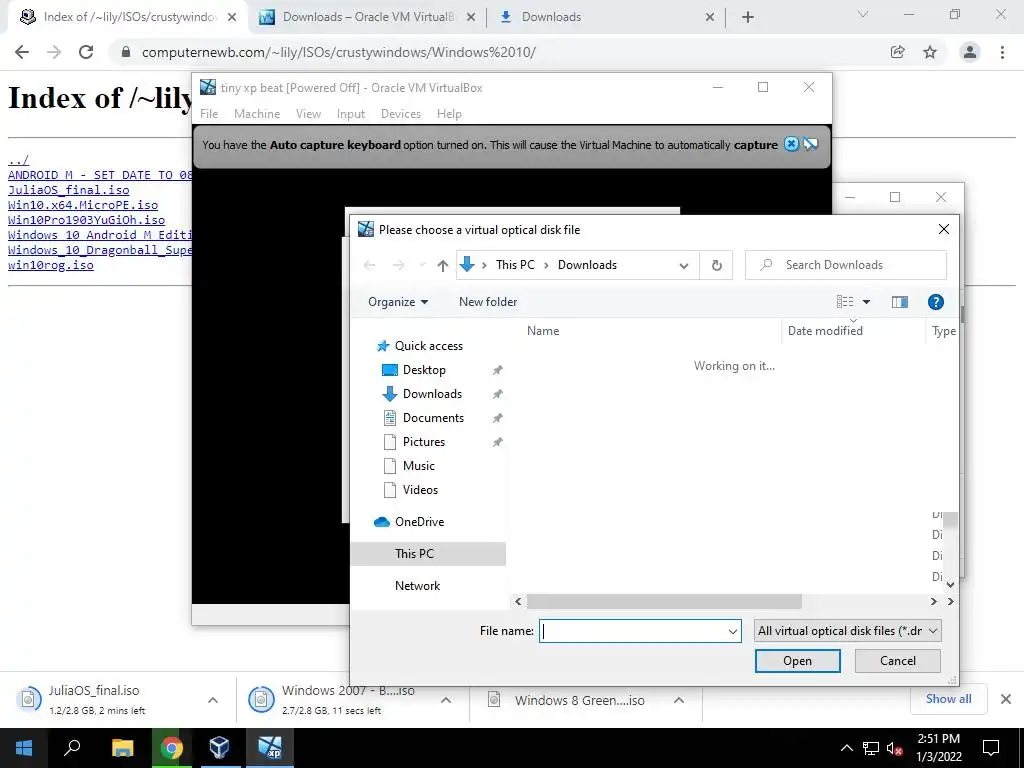The width and height of the screenshot is (1024, 768).
Task: Suppress future auto capture keyboard messages
Action: (811, 144)
